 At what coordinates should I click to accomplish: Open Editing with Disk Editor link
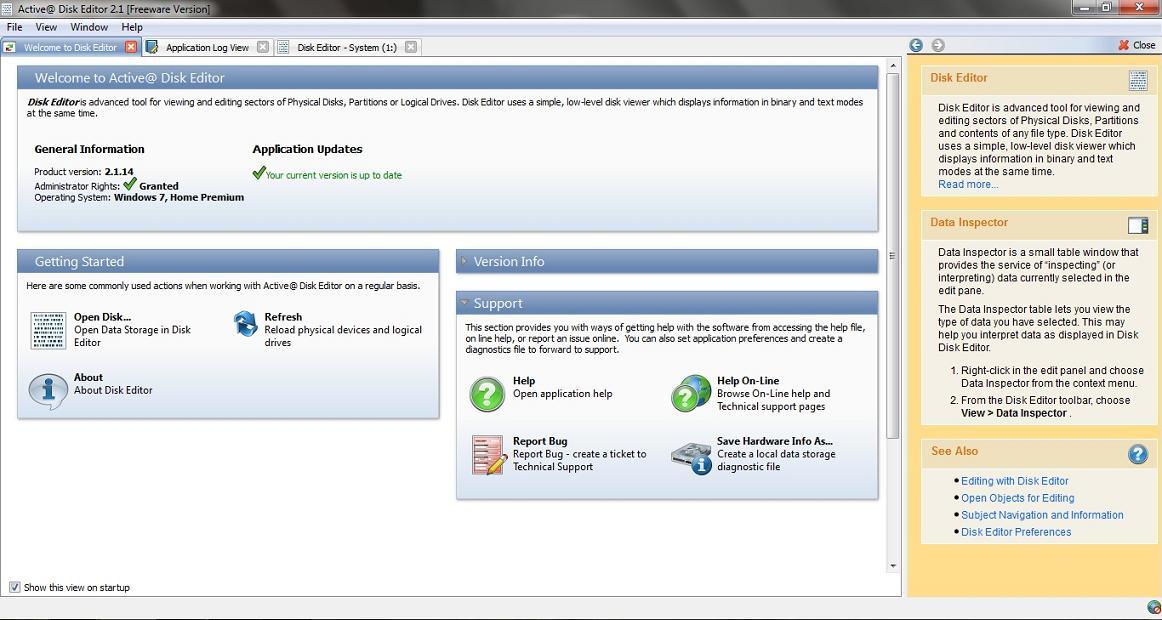tap(1015, 481)
